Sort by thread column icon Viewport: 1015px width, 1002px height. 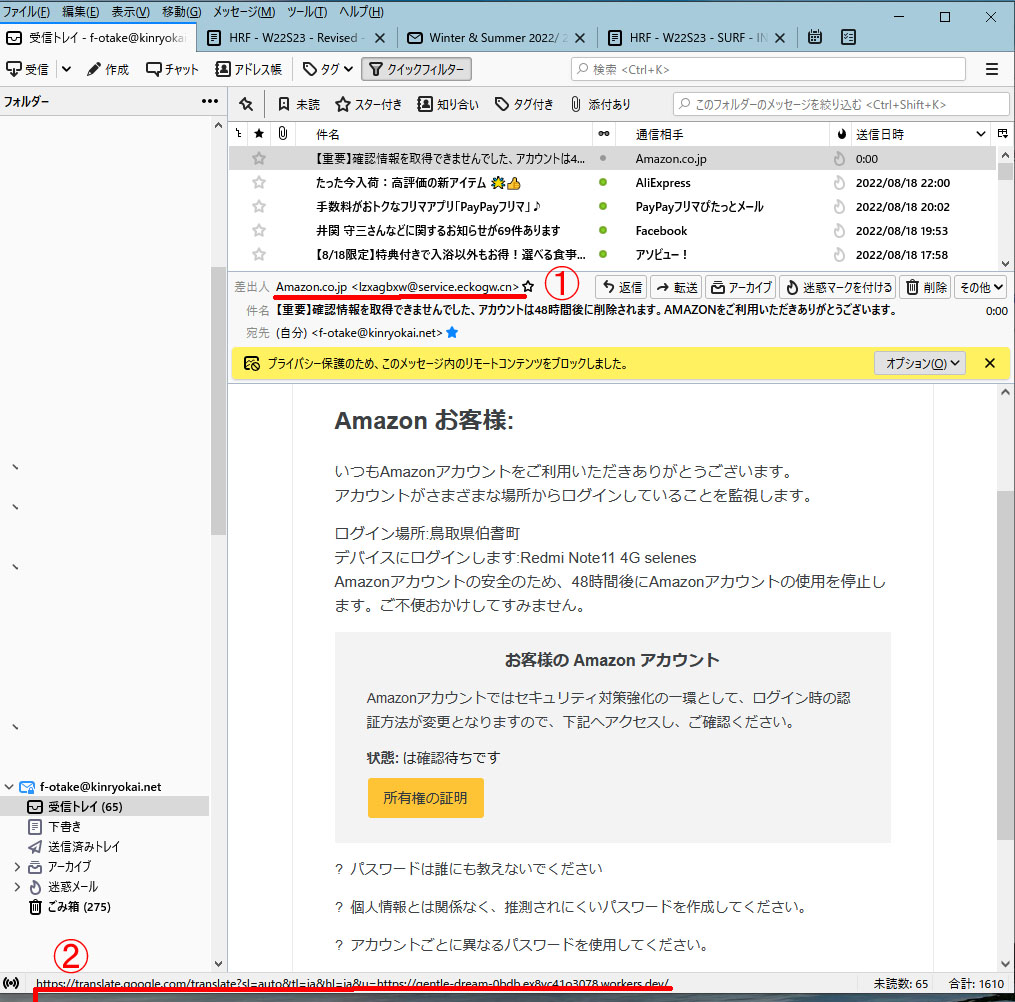pos(239,134)
